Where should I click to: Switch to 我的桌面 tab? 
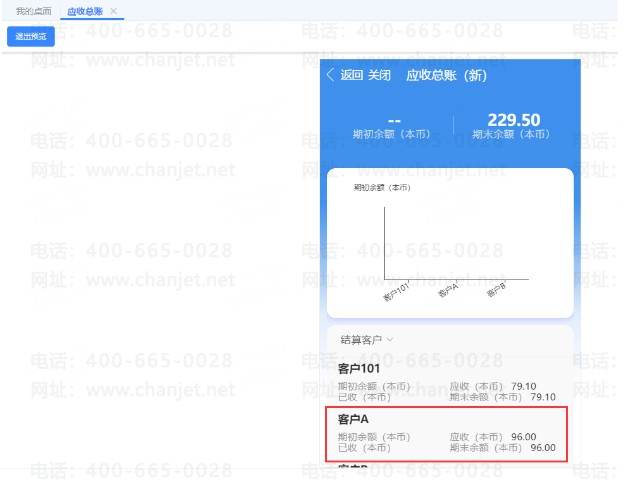click(x=34, y=11)
